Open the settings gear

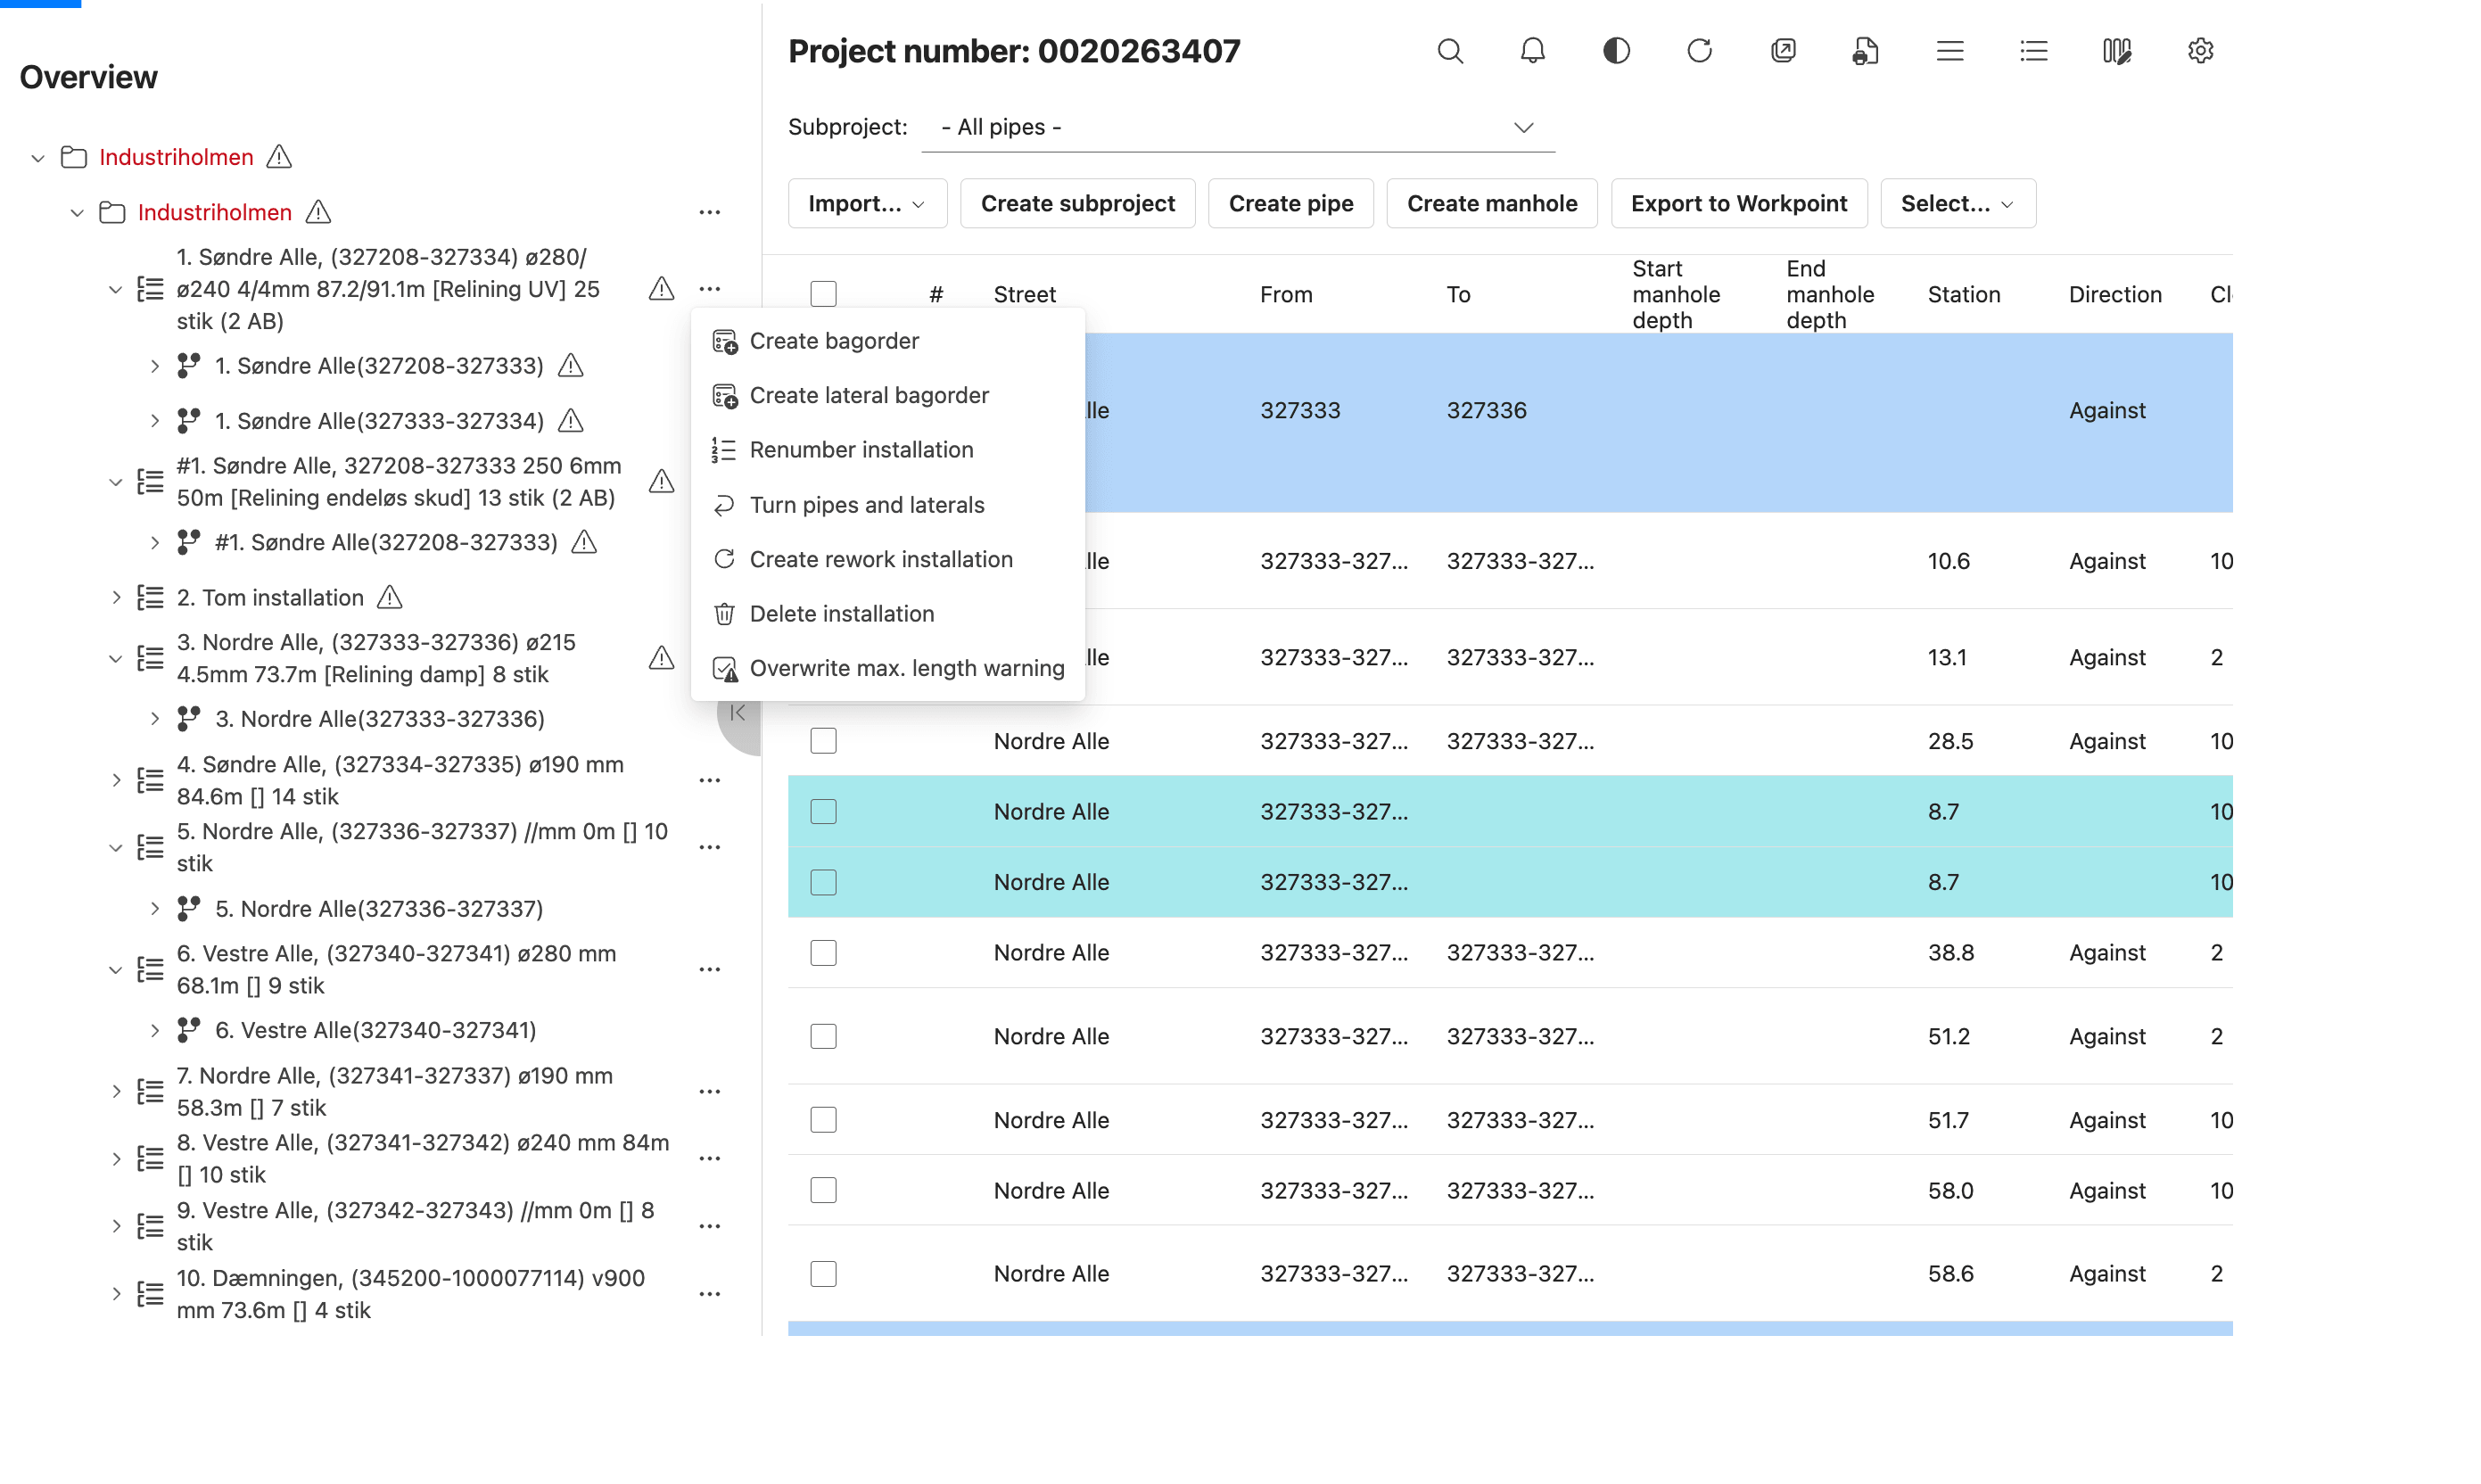tap(2200, 51)
